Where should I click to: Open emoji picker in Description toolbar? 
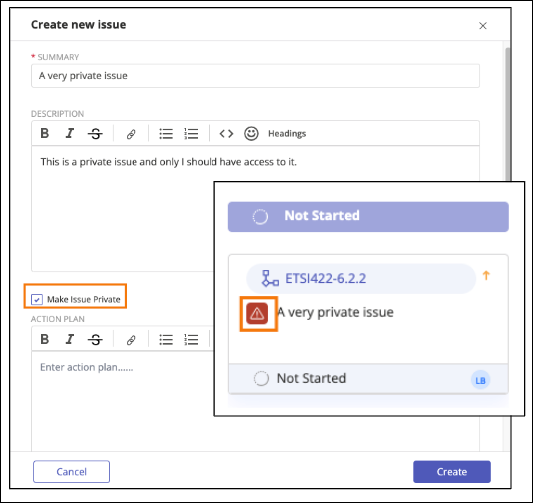pyautogui.click(x=251, y=134)
